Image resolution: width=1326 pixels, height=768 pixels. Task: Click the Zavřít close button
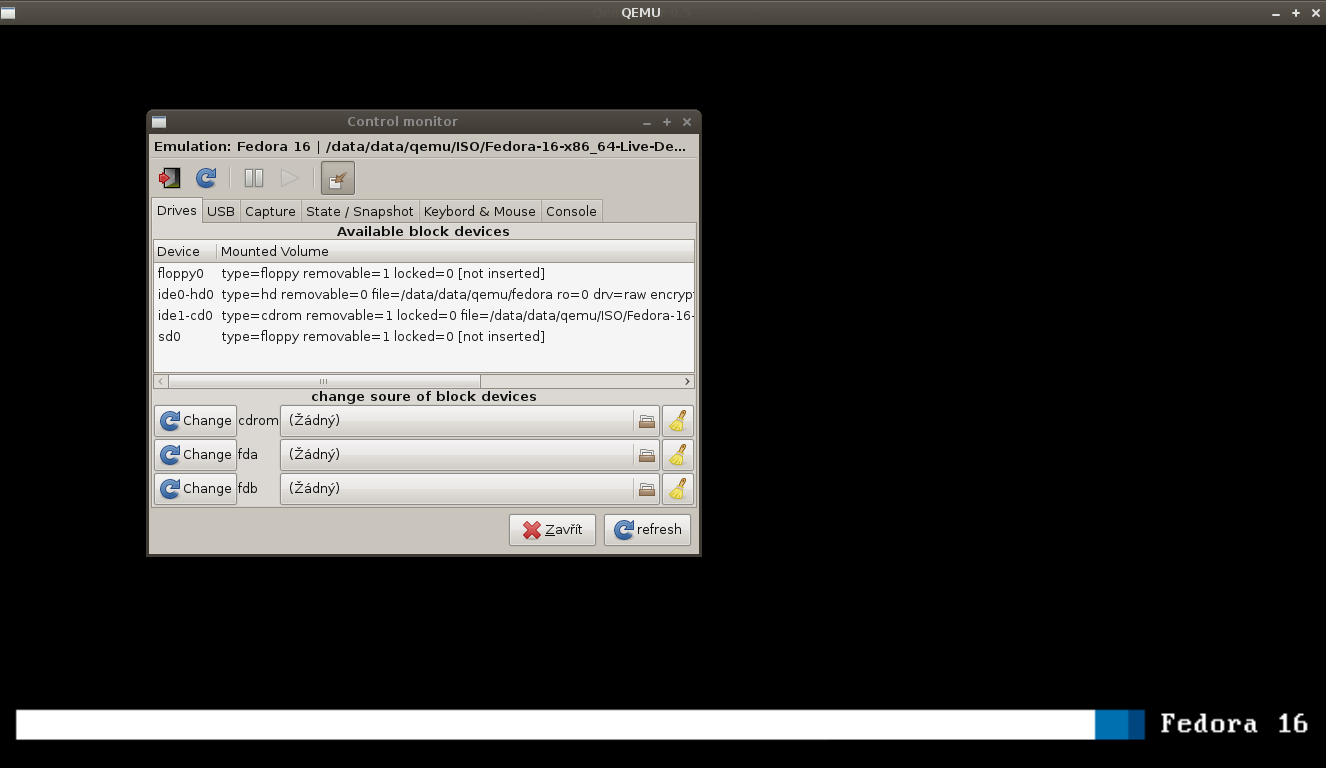tap(552, 530)
